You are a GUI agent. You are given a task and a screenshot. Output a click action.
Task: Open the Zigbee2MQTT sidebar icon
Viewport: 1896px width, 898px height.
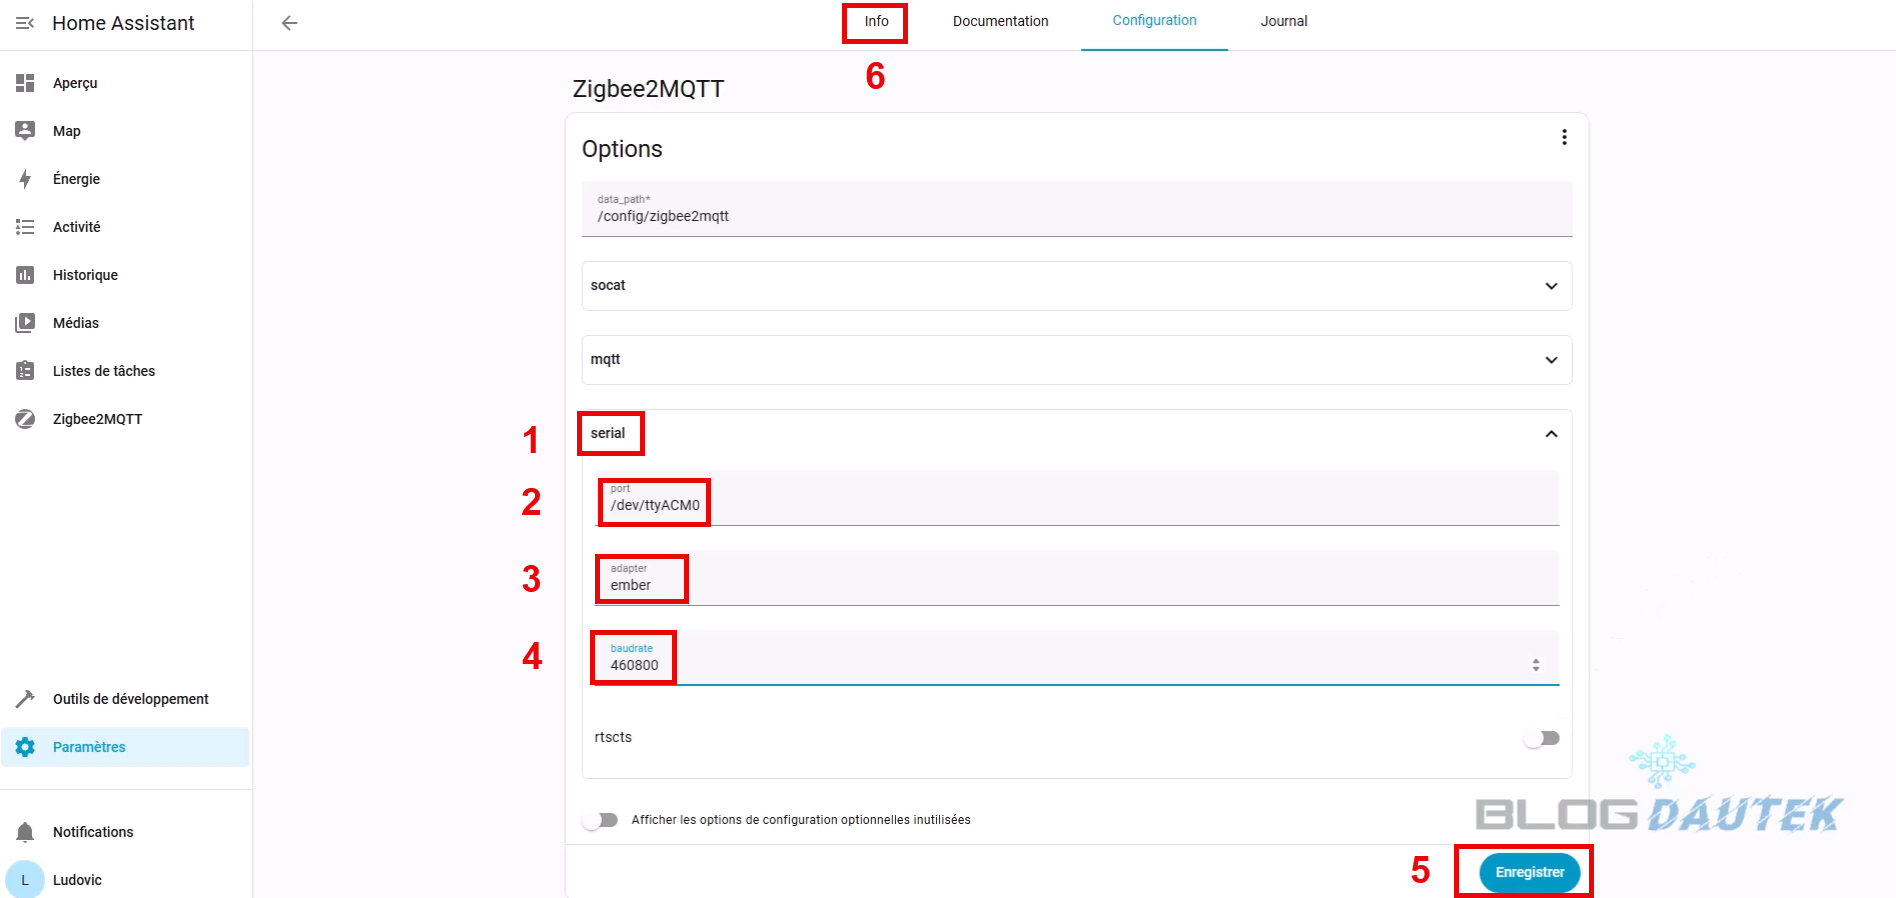[25, 419]
